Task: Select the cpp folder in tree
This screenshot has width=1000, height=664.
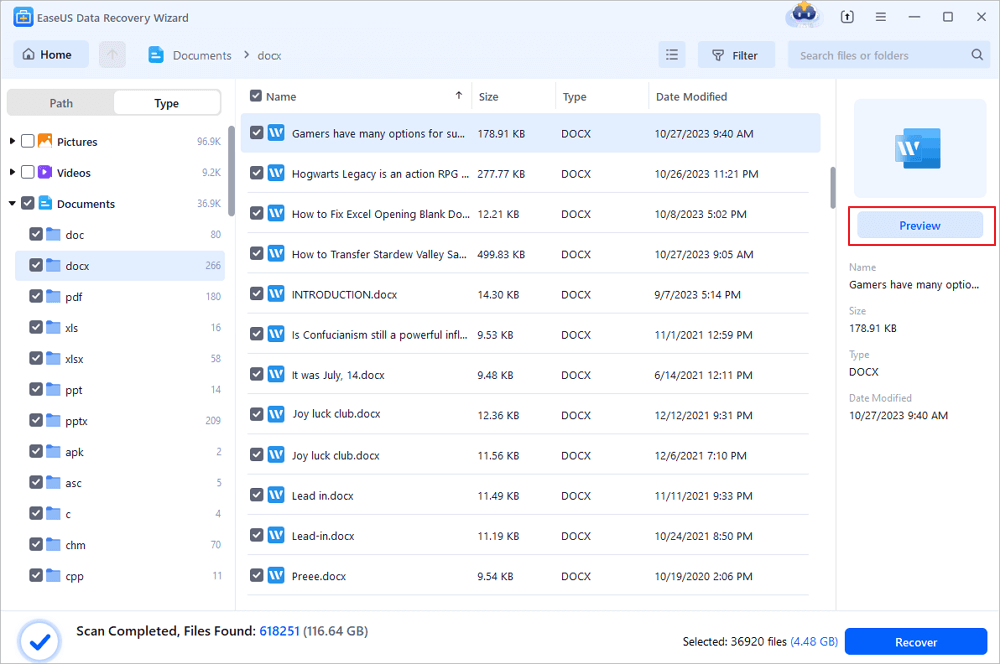Action: coord(120,575)
